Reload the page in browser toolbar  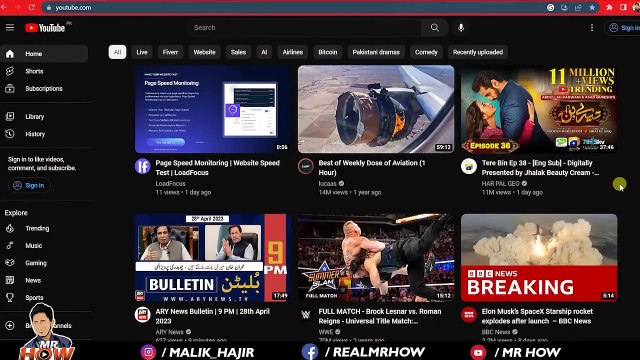(31, 7)
